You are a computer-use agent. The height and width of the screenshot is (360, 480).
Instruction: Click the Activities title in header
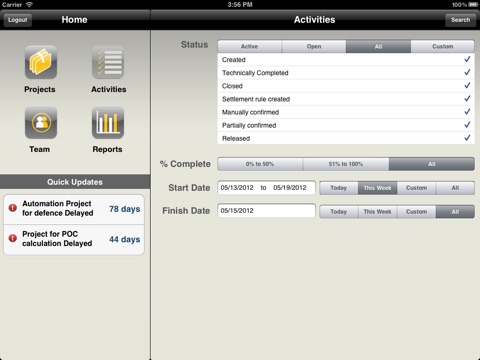(x=314, y=20)
